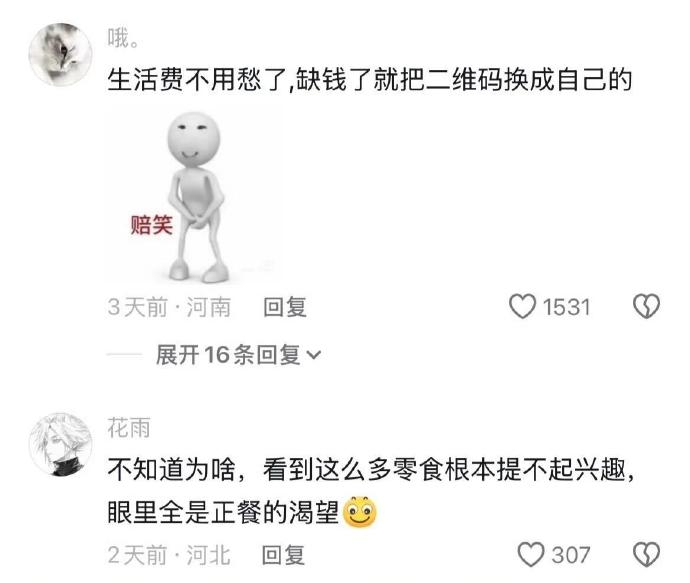Dislike the comment about changing the QR code
The width and height of the screenshot is (690, 583).
pyautogui.click(x=646, y=306)
